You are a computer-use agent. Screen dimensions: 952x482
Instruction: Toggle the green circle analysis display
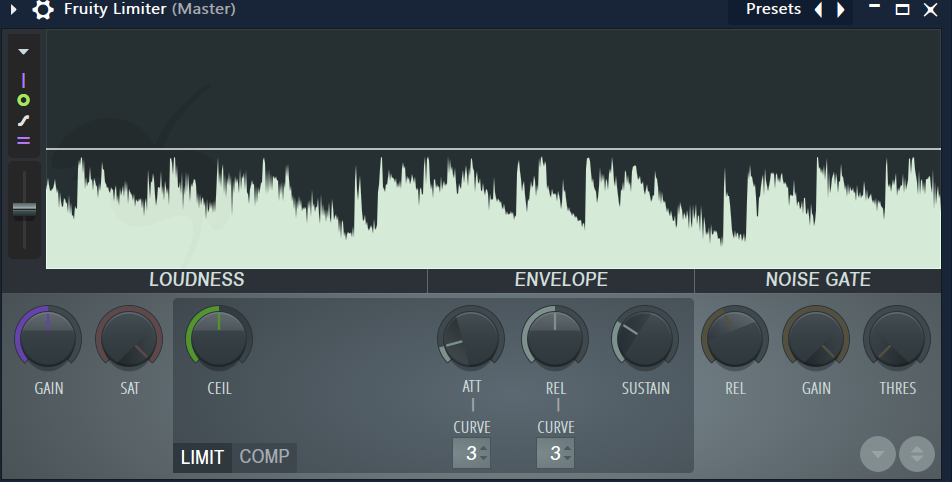click(x=24, y=100)
